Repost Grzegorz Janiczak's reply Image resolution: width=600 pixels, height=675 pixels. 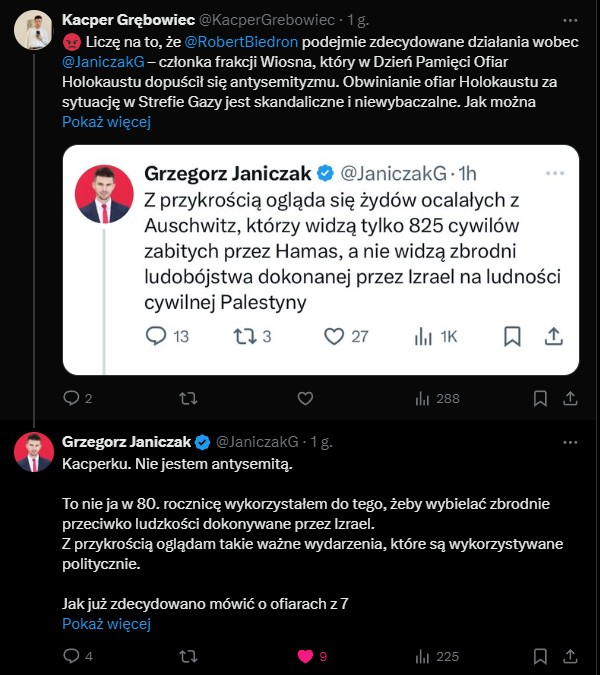[187, 657]
